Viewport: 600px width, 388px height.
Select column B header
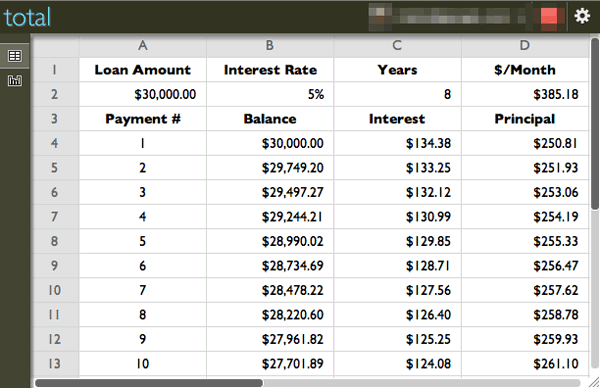(270, 46)
